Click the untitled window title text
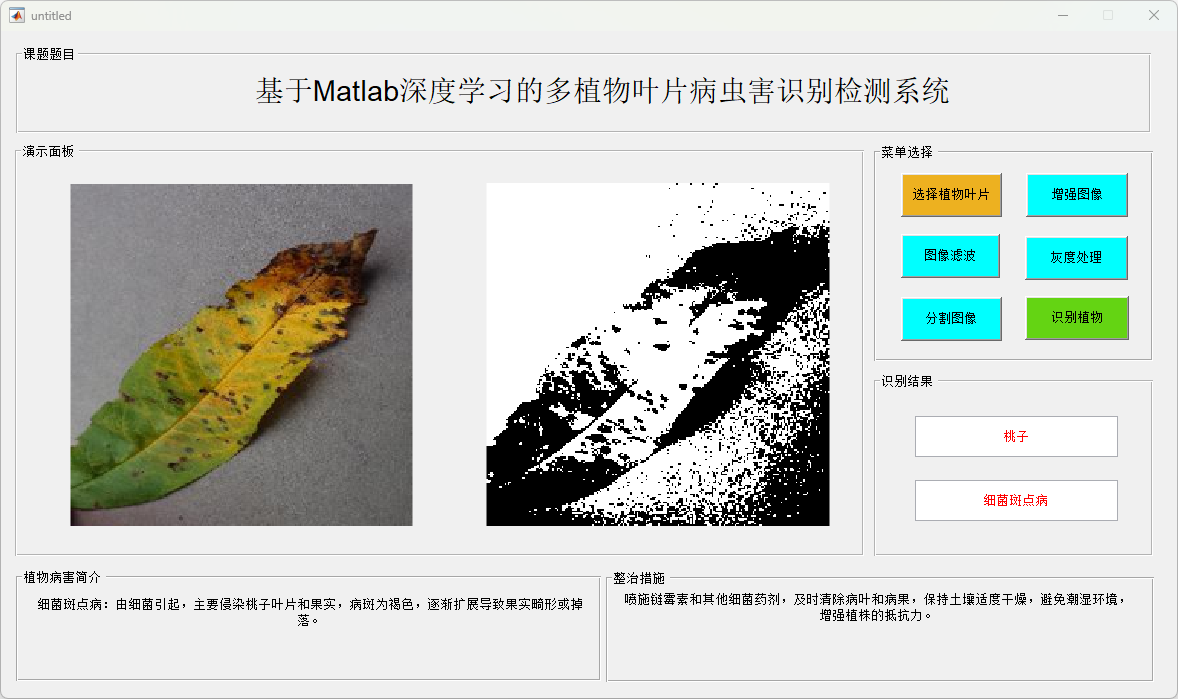The height and width of the screenshot is (699, 1178). [x=51, y=16]
